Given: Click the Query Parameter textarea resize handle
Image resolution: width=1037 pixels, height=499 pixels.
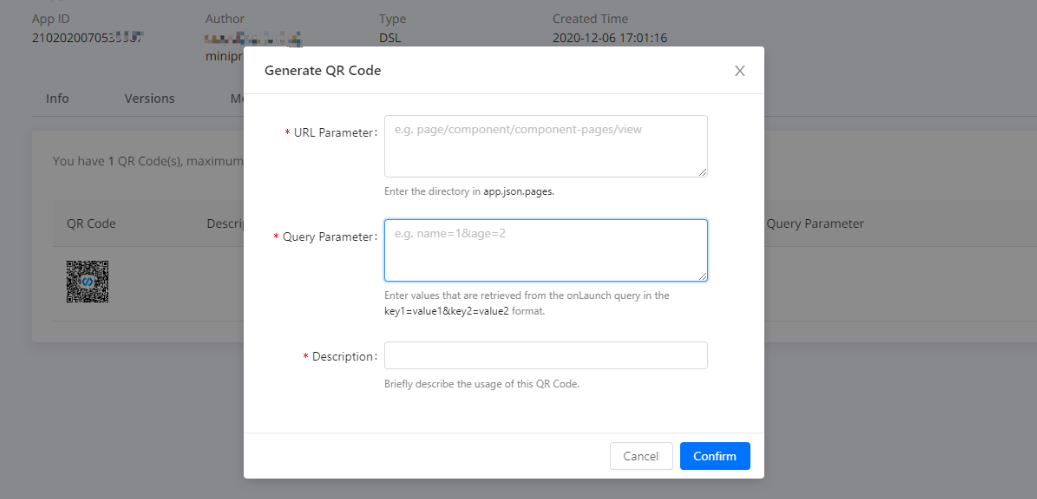Looking at the screenshot, I should click(x=702, y=276).
